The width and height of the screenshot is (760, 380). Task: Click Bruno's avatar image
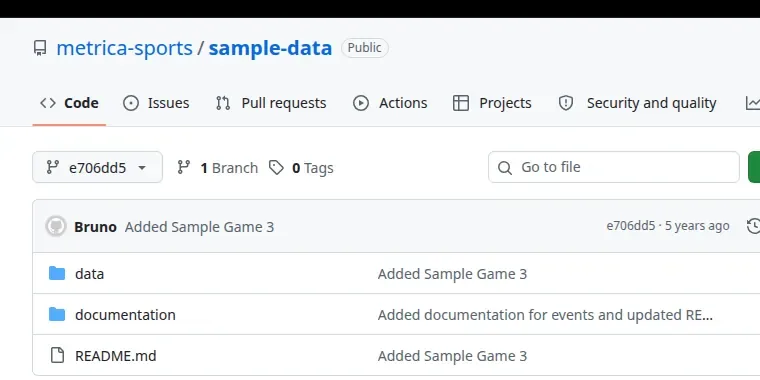pyautogui.click(x=56, y=226)
